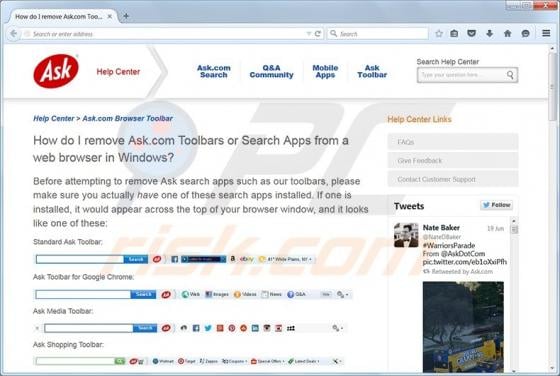
Task: Click Images icon in Chrome toolbar image
Action: 209,294
